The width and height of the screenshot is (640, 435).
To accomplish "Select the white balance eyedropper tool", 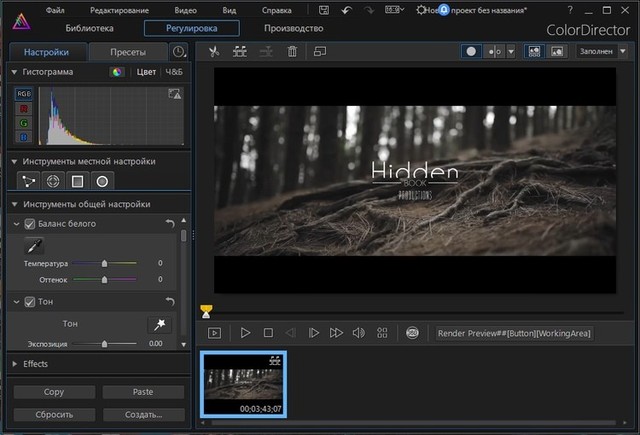I will point(33,245).
